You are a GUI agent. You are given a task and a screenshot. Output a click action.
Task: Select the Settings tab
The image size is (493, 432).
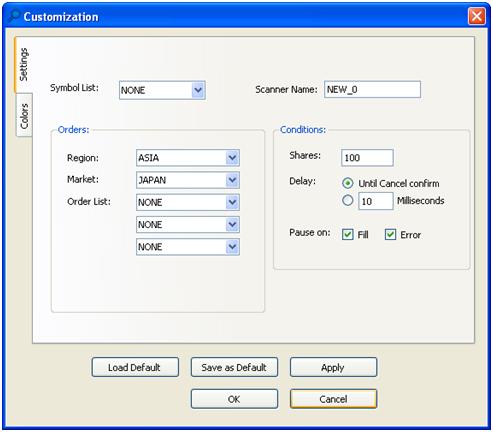point(23,65)
